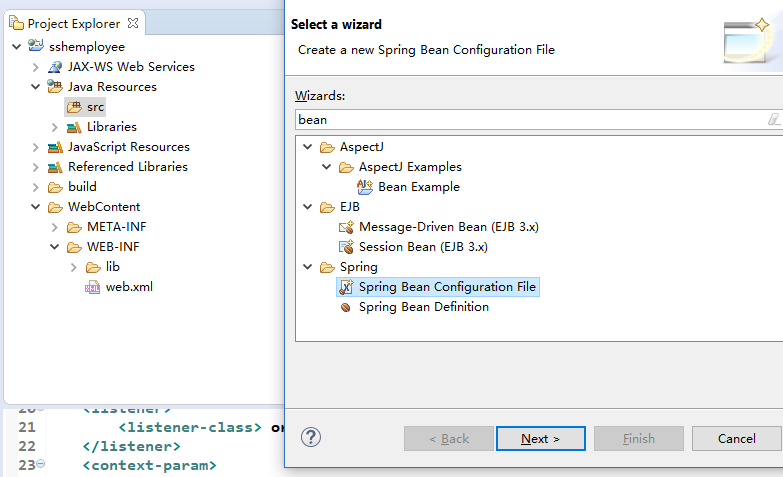Click the Spring Bean Configuration File icon
Screen dimensions: 783x477
click(x=346, y=287)
